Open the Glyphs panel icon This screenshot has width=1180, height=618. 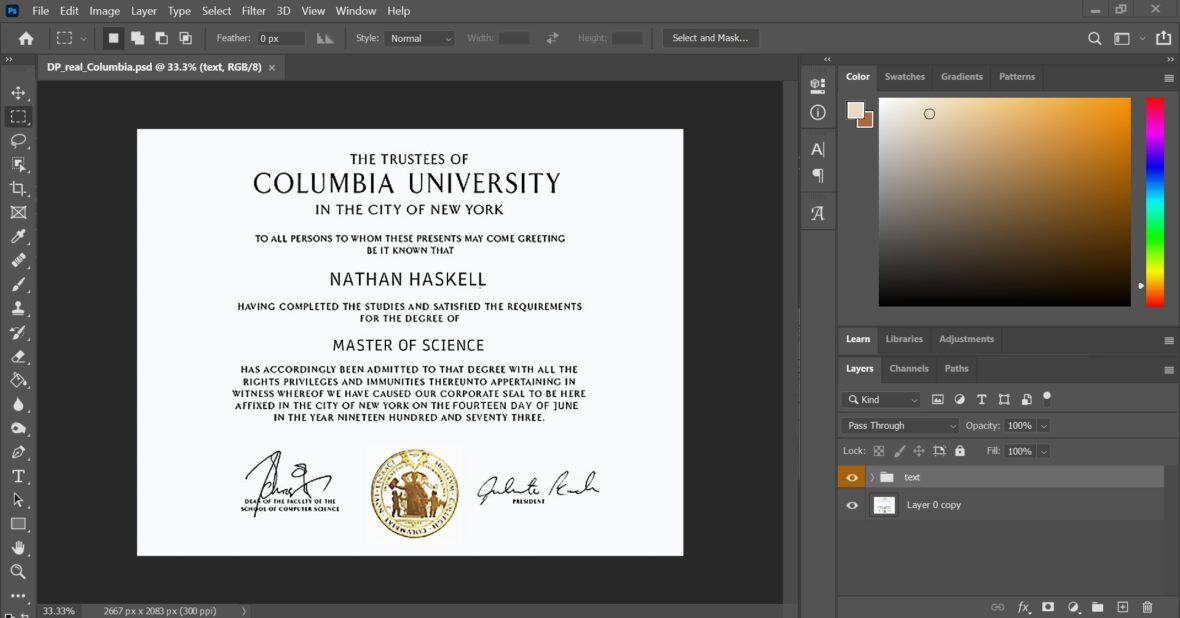[x=817, y=213]
